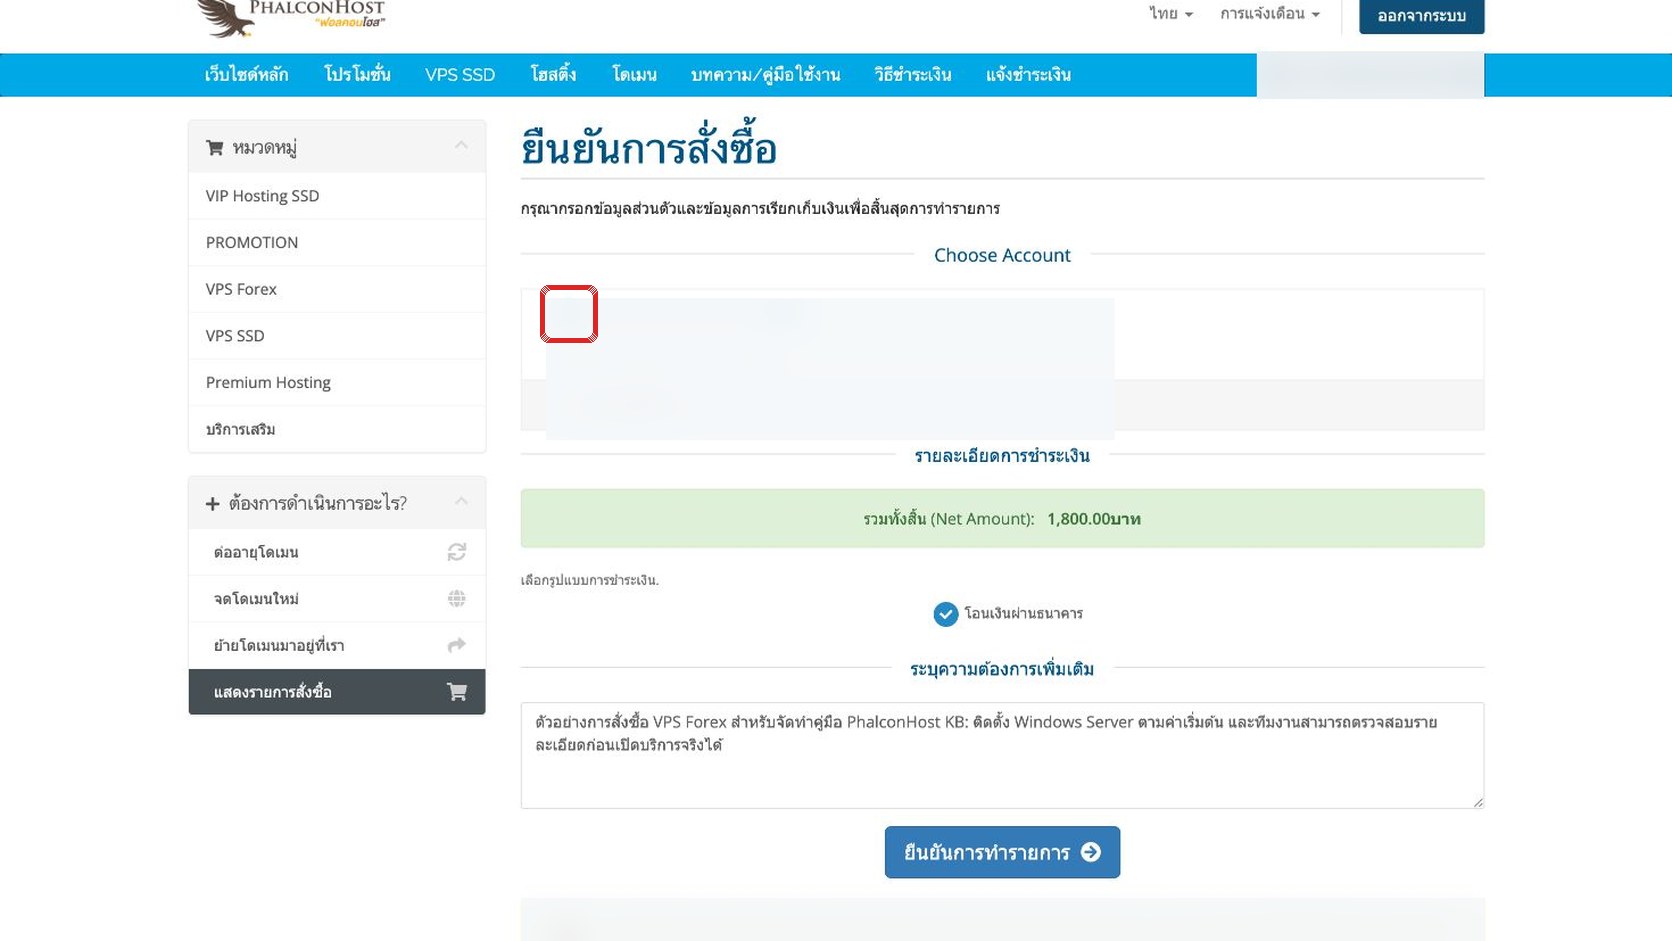Collapse the หมวดหมู่ panel with its chevron

(x=461, y=146)
